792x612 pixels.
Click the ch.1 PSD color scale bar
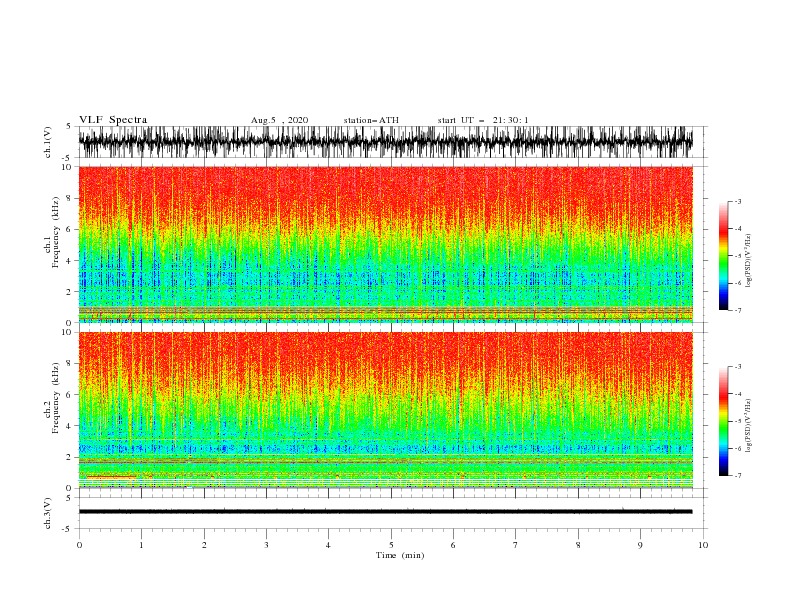click(723, 255)
